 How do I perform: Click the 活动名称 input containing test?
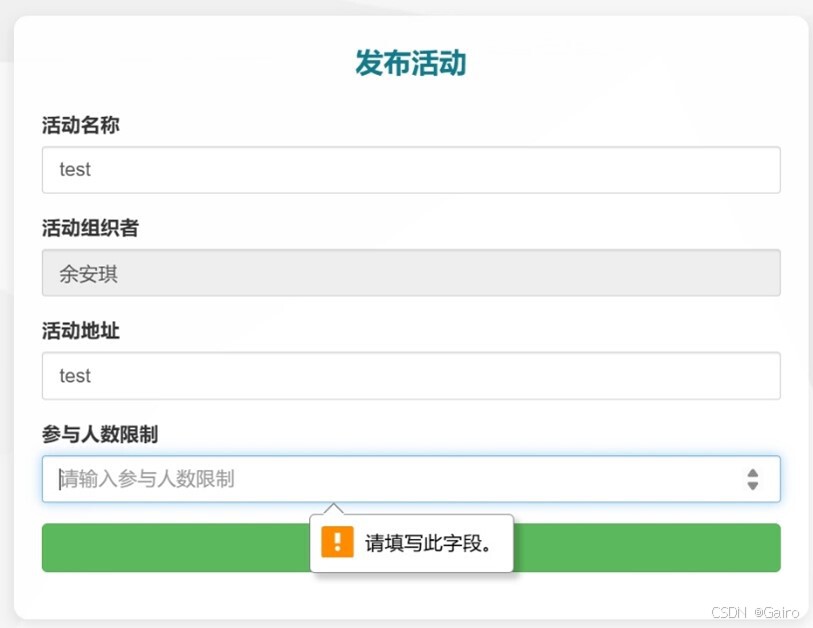point(411,170)
